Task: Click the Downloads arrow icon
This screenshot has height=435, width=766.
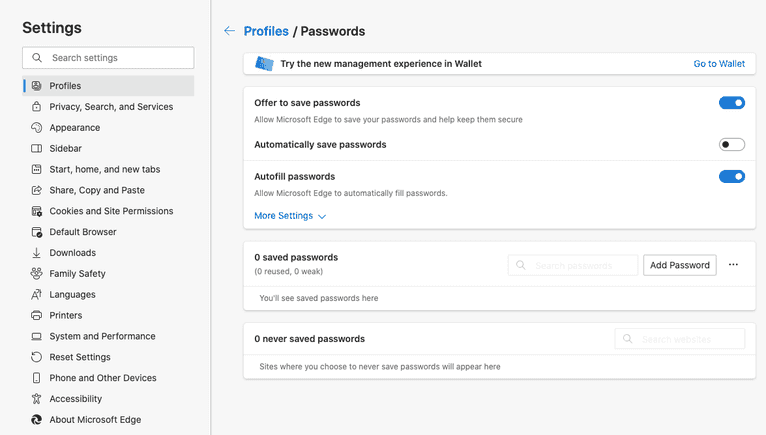Action: [37, 253]
